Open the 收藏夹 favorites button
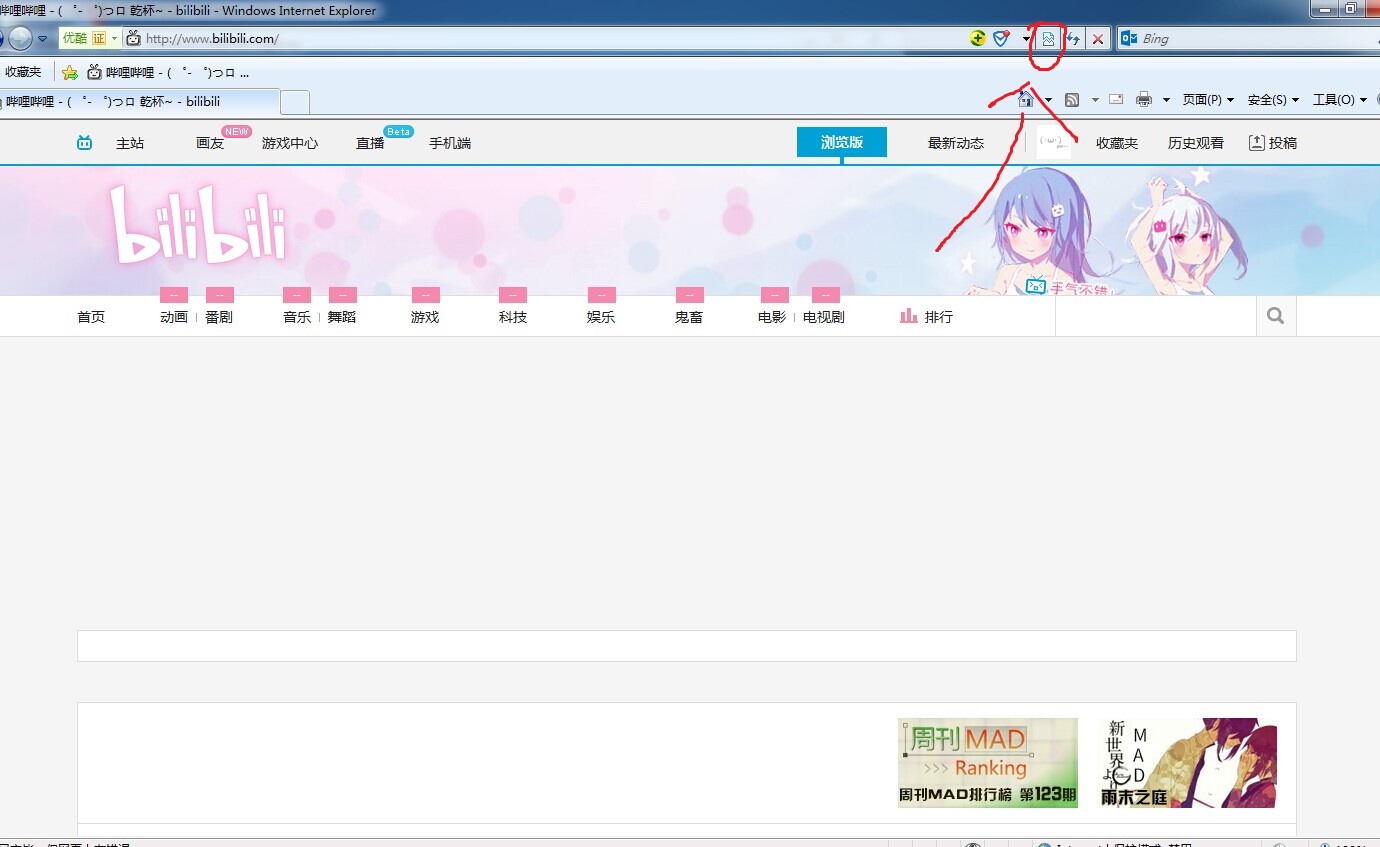Image resolution: width=1380 pixels, height=847 pixels. tap(23, 72)
